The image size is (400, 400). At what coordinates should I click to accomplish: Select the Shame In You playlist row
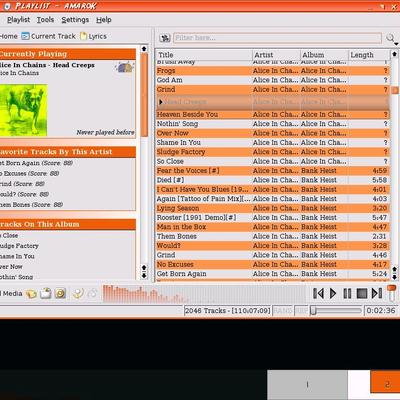click(x=273, y=142)
